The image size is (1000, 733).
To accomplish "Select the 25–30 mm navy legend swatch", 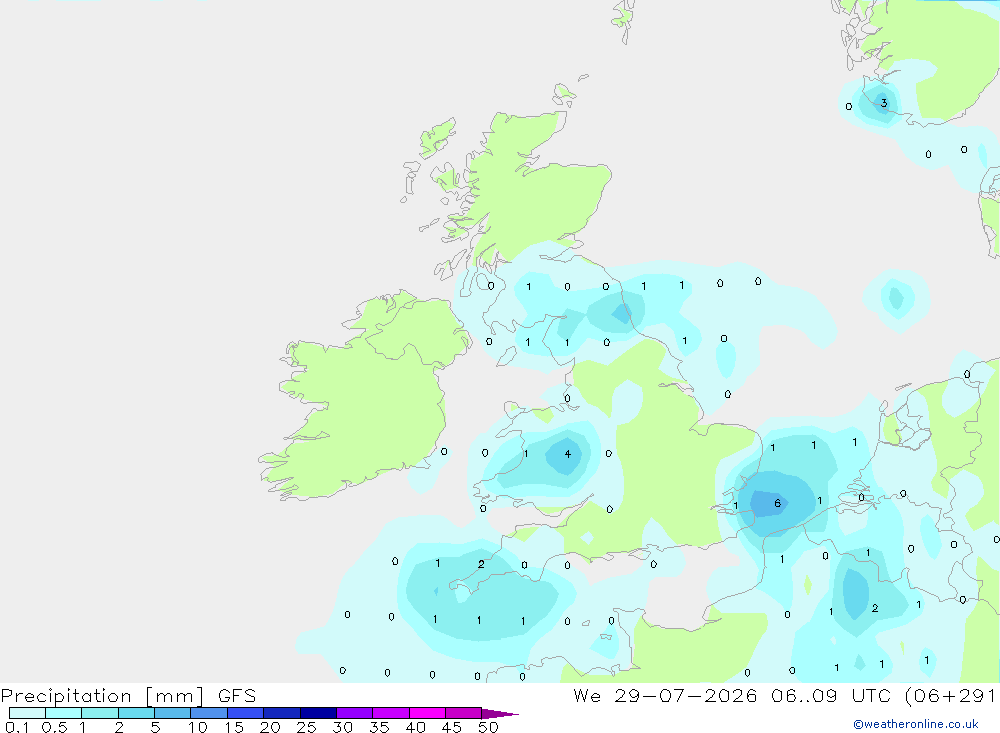I will [318, 713].
